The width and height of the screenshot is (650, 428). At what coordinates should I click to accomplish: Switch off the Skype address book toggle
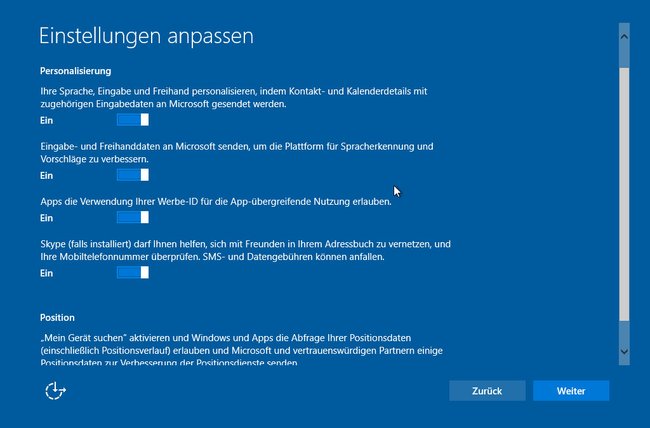click(x=133, y=272)
